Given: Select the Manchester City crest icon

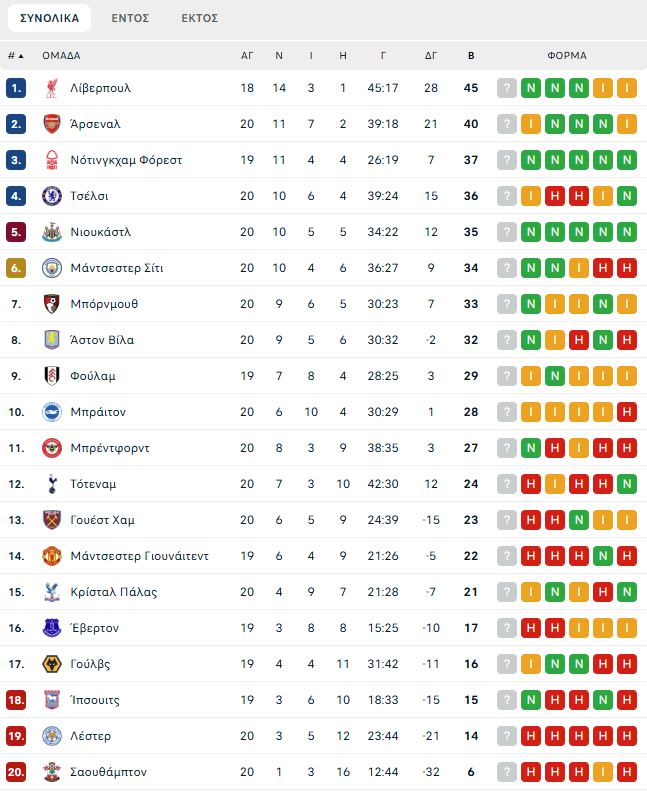Looking at the screenshot, I should 52,268.
